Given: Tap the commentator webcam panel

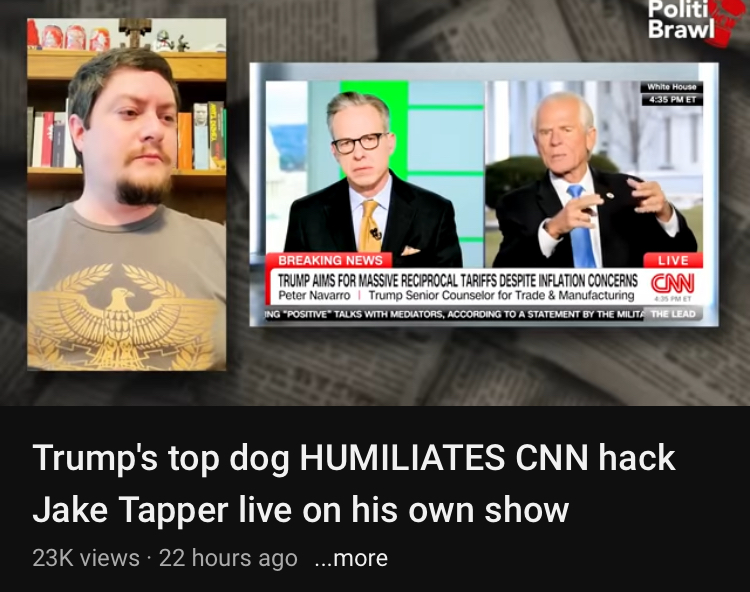Looking at the screenshot, I should (x=127, y=194).
